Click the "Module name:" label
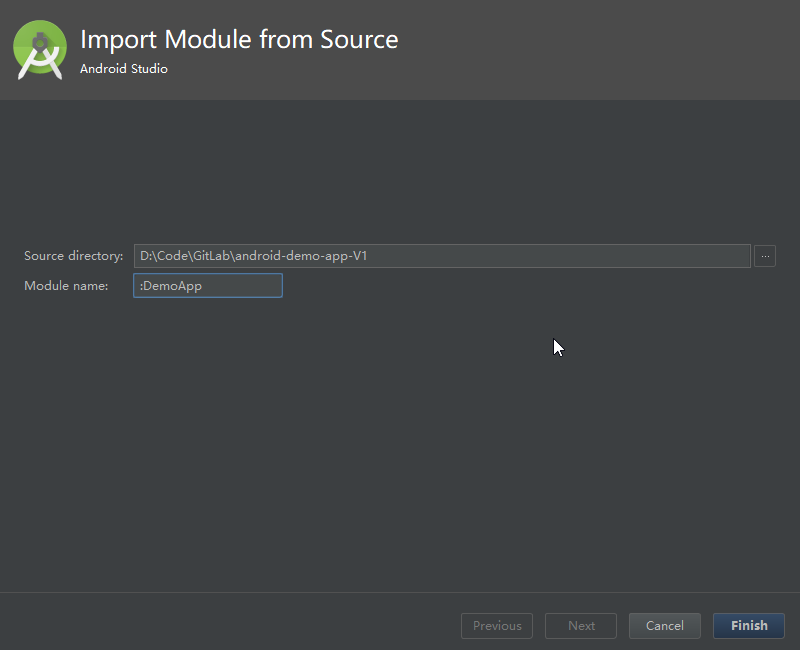 [66, 286]
